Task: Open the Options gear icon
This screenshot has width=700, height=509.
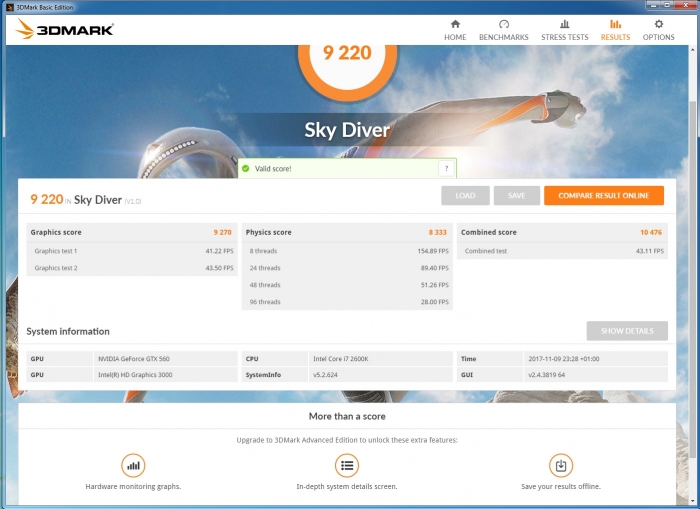Action: coord(658,24)
